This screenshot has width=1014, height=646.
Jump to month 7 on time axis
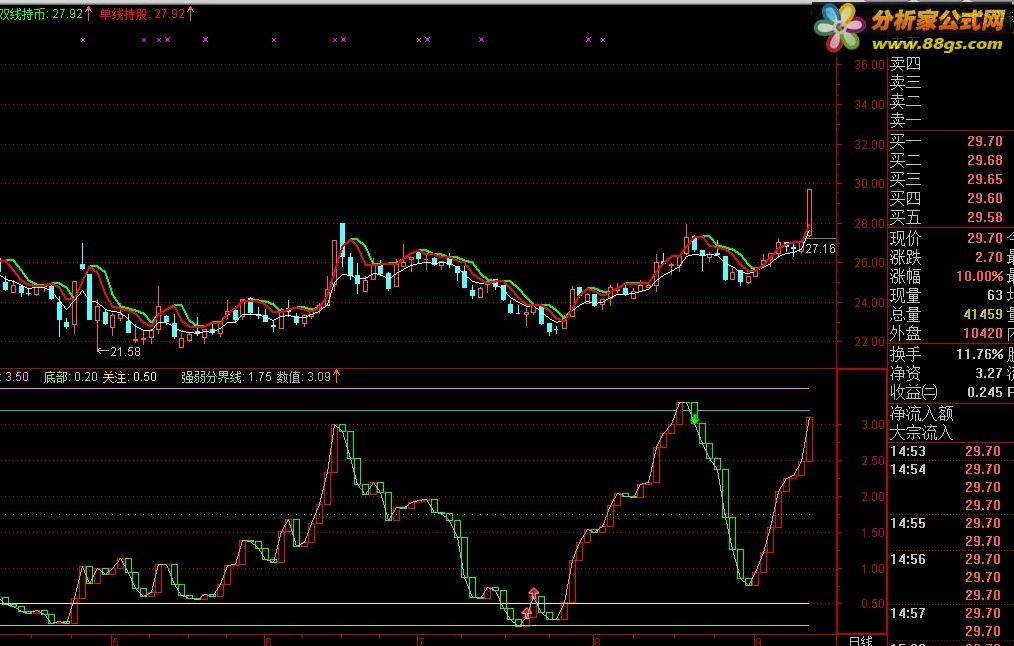[x=420, y=641]
